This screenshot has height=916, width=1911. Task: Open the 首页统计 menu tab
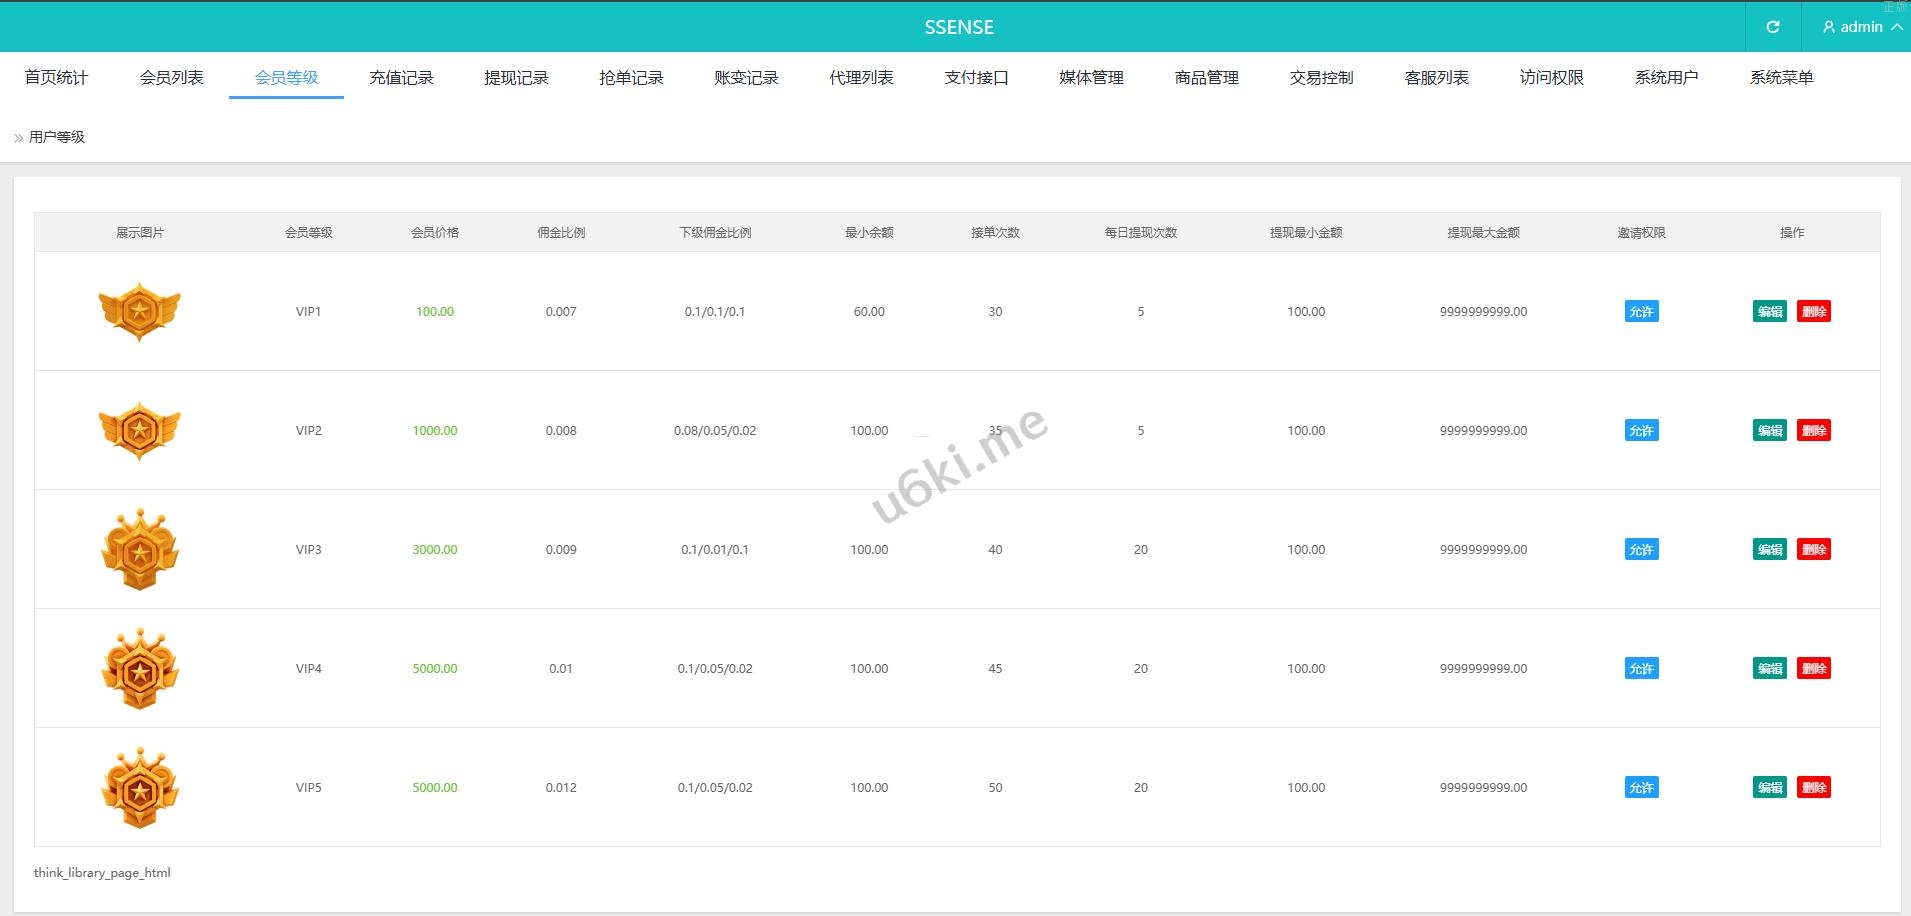coord(56,77)
